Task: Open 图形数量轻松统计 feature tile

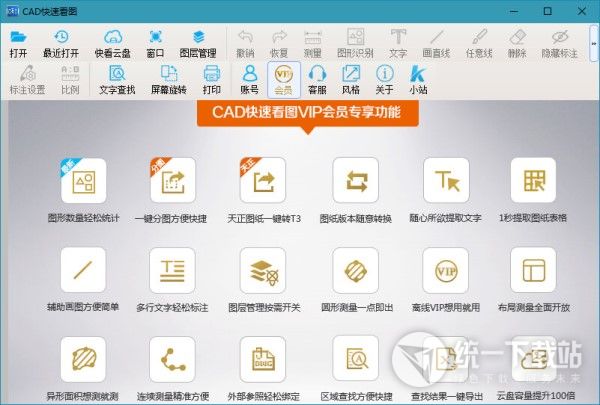Action: [x=83, y=180]
